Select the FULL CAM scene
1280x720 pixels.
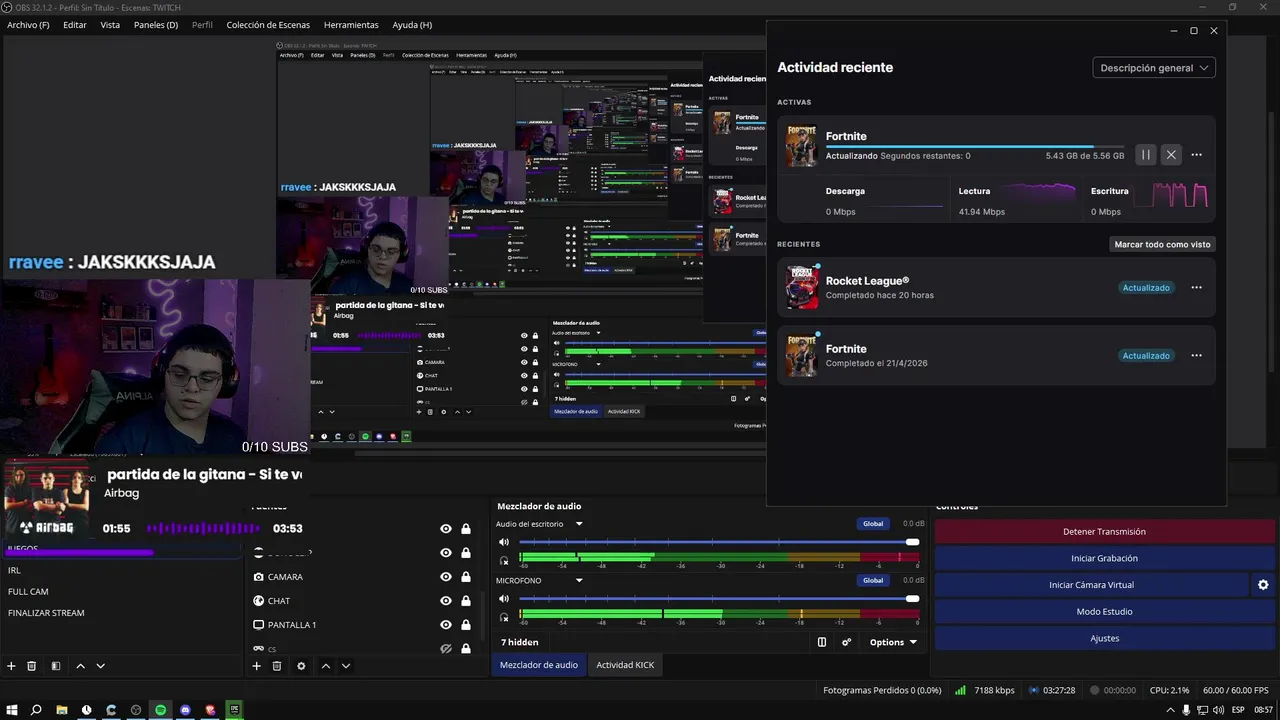pos(28,592)
